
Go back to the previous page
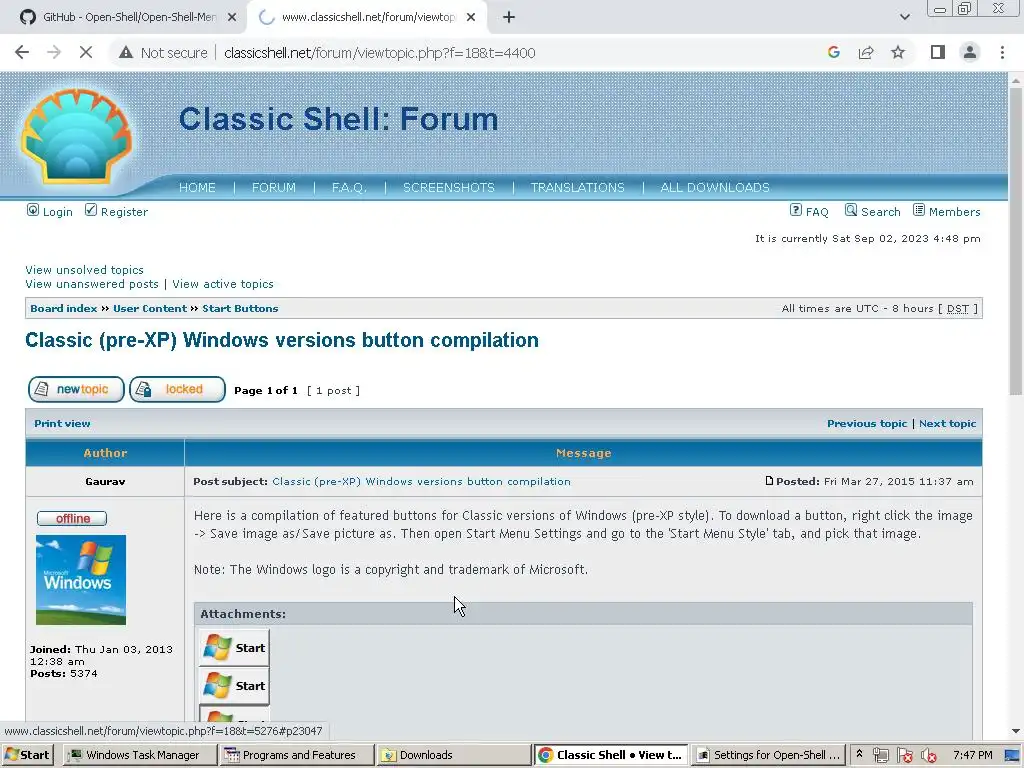(22, 52)
